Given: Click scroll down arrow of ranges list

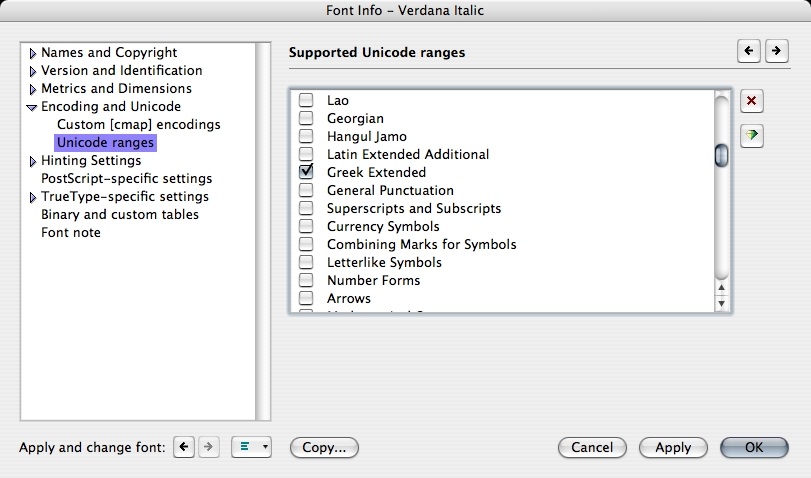Looking at the screenshot, I should point(721,303).
